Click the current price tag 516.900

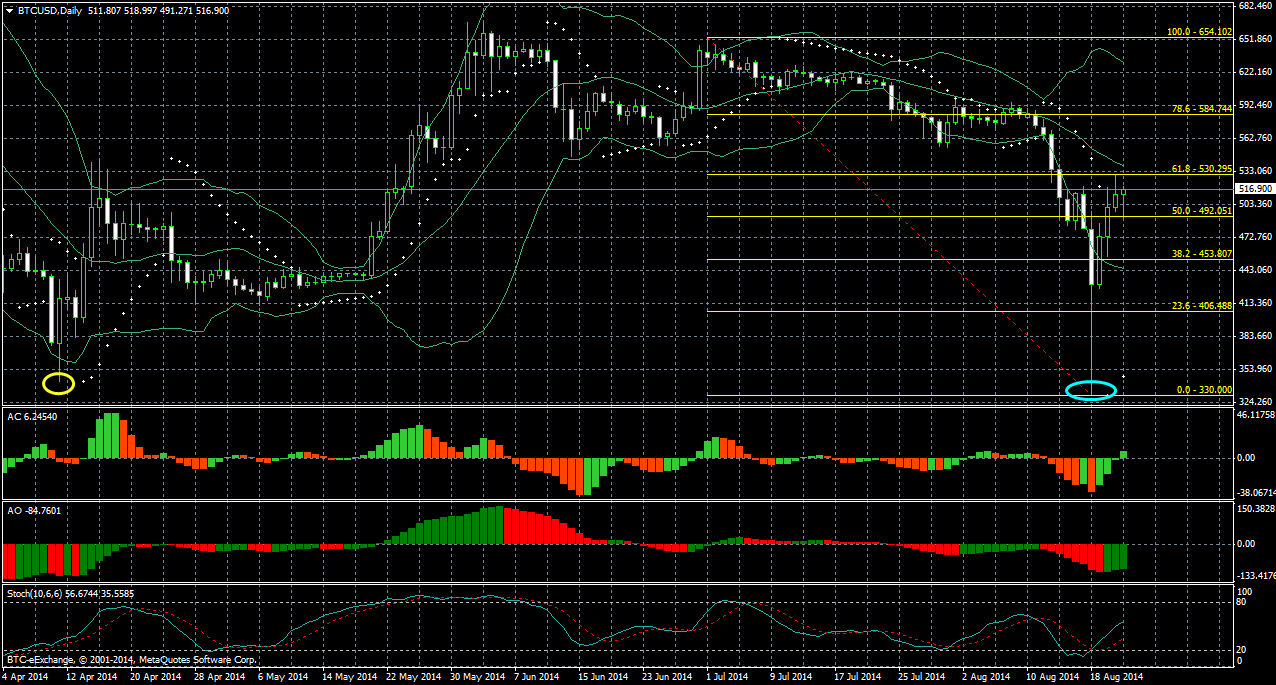[1254, 189]
